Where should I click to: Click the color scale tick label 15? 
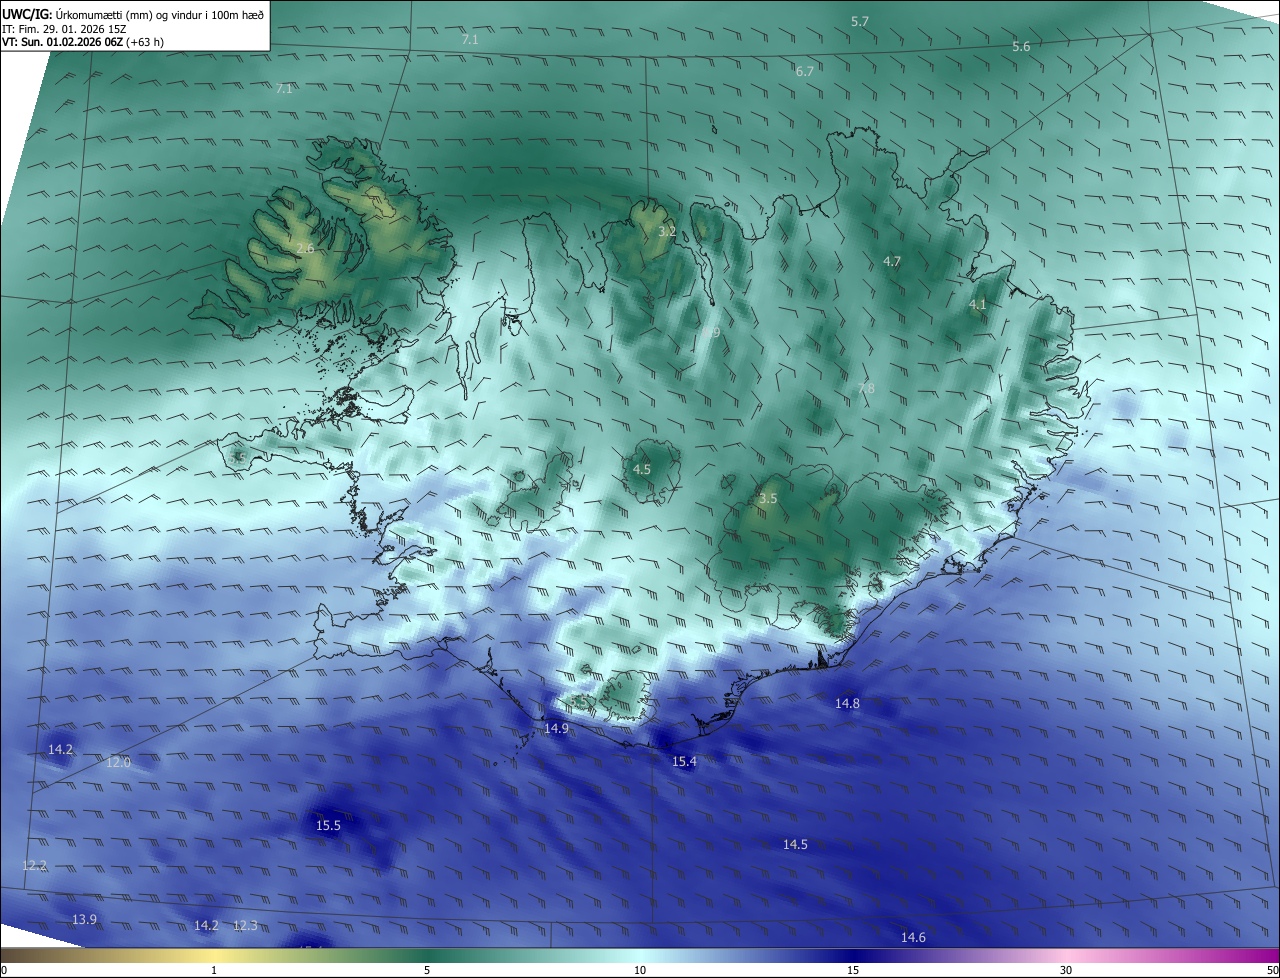point(853,971)
